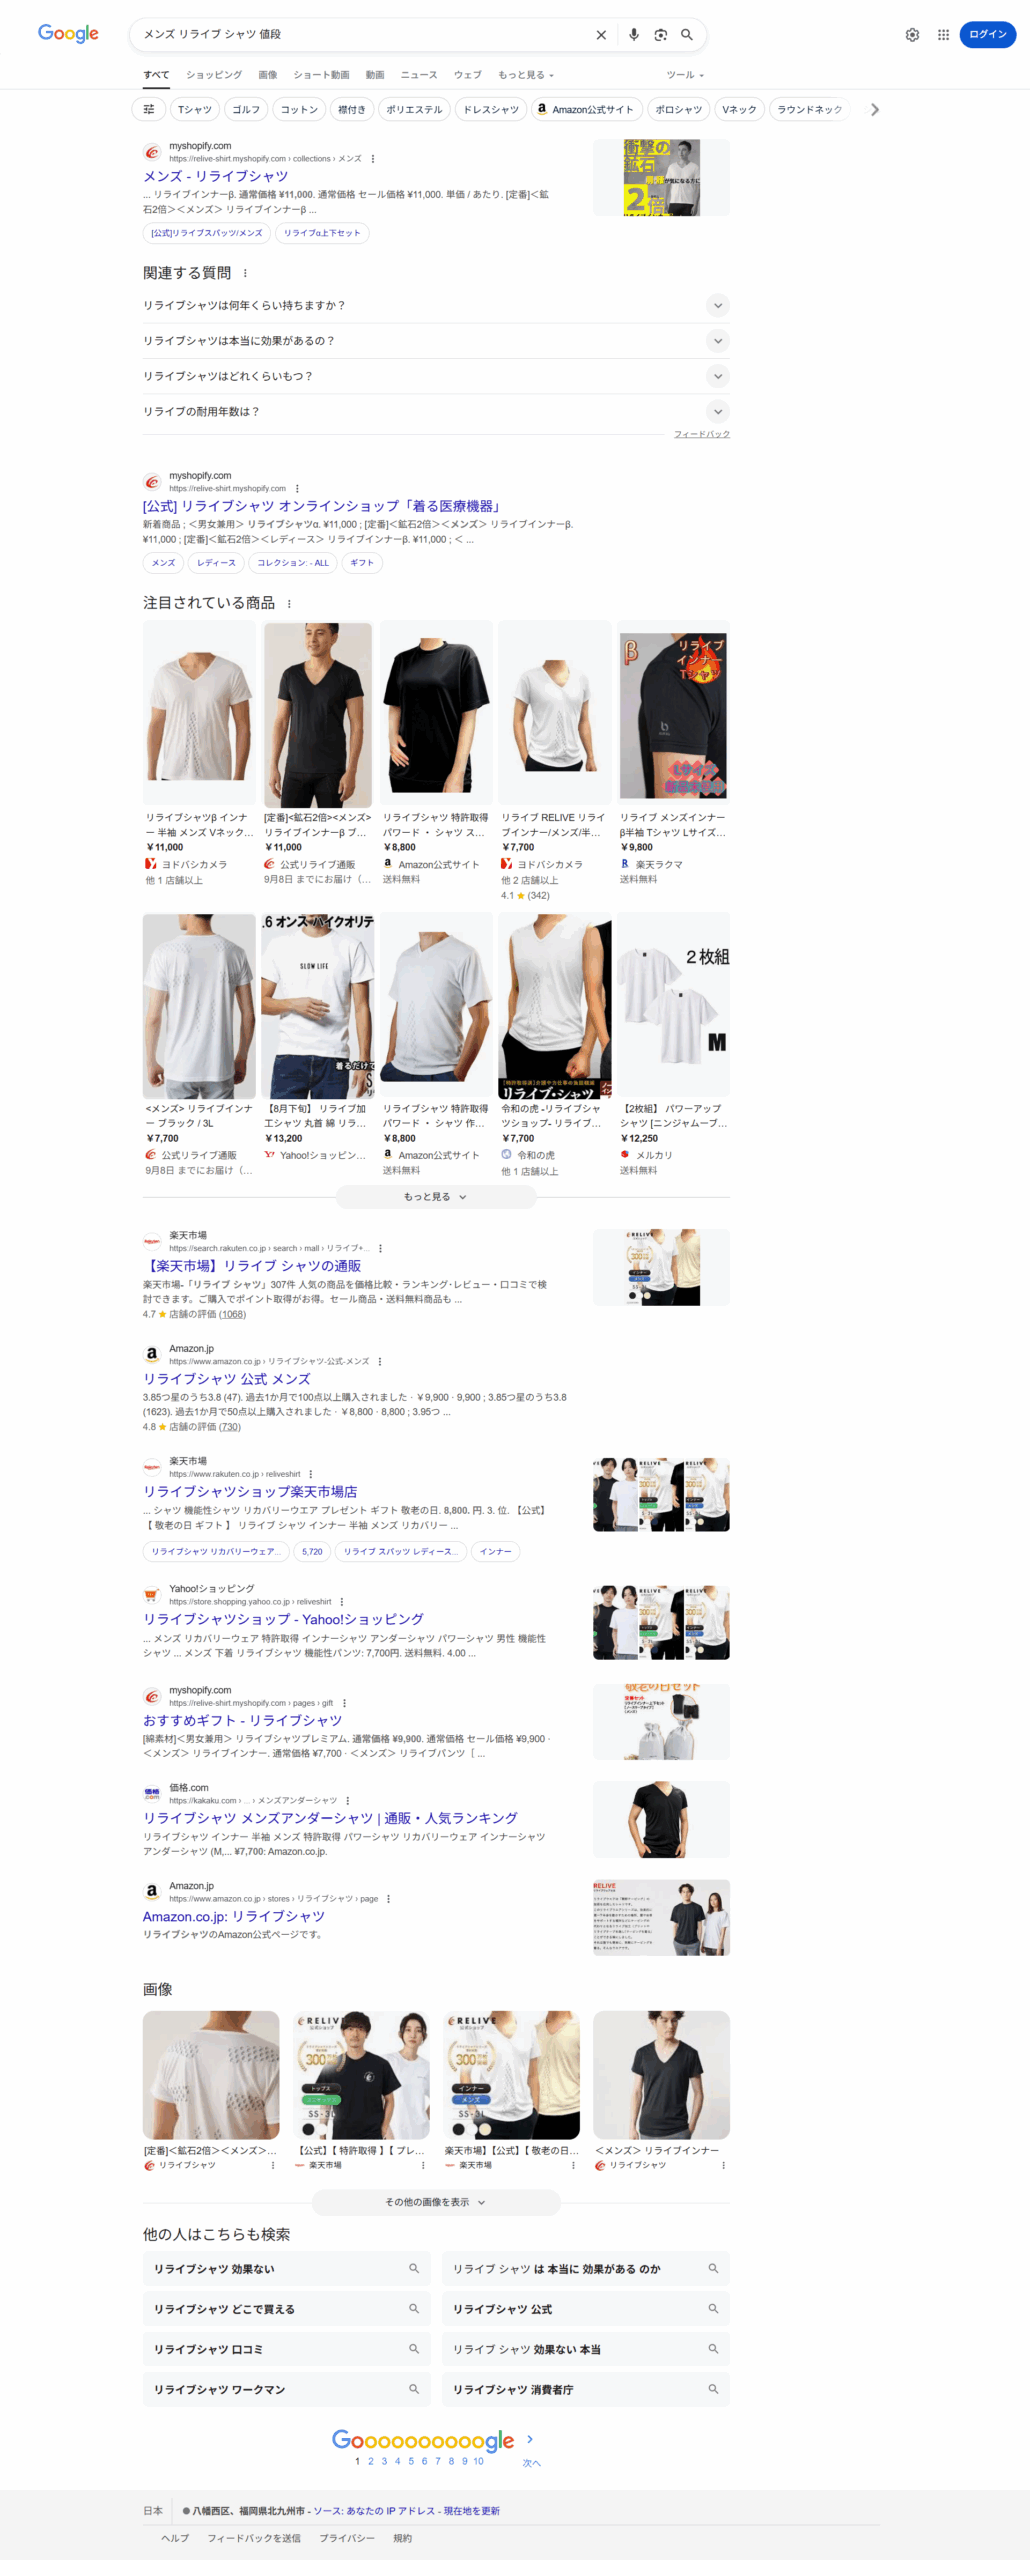Click the filter sliders chip icon
Viewport: 1030px width, 2560px height.
[149, 109]
